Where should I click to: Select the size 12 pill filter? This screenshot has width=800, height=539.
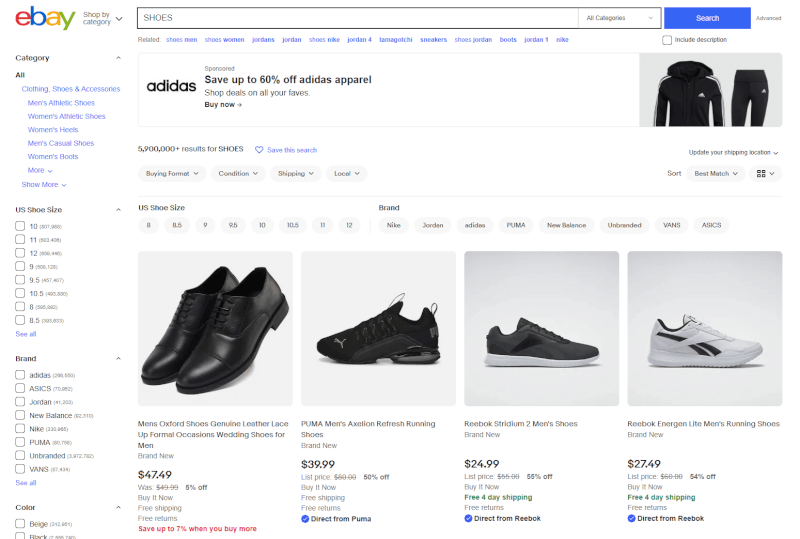point(349,225)
